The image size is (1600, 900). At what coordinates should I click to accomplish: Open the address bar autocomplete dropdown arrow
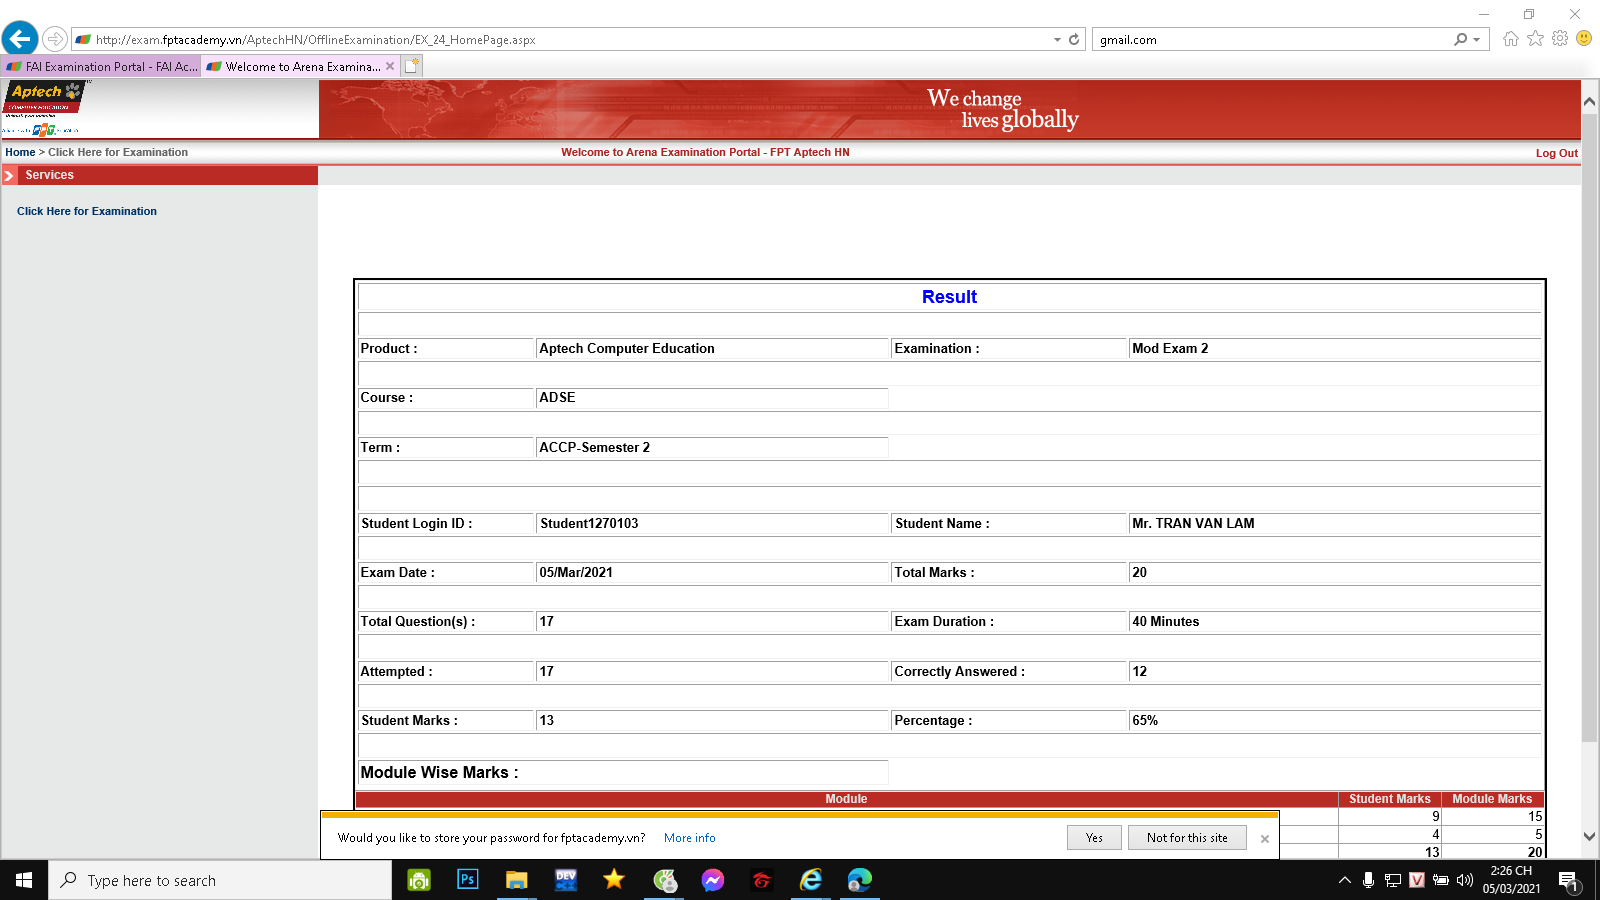point(1057,40)
